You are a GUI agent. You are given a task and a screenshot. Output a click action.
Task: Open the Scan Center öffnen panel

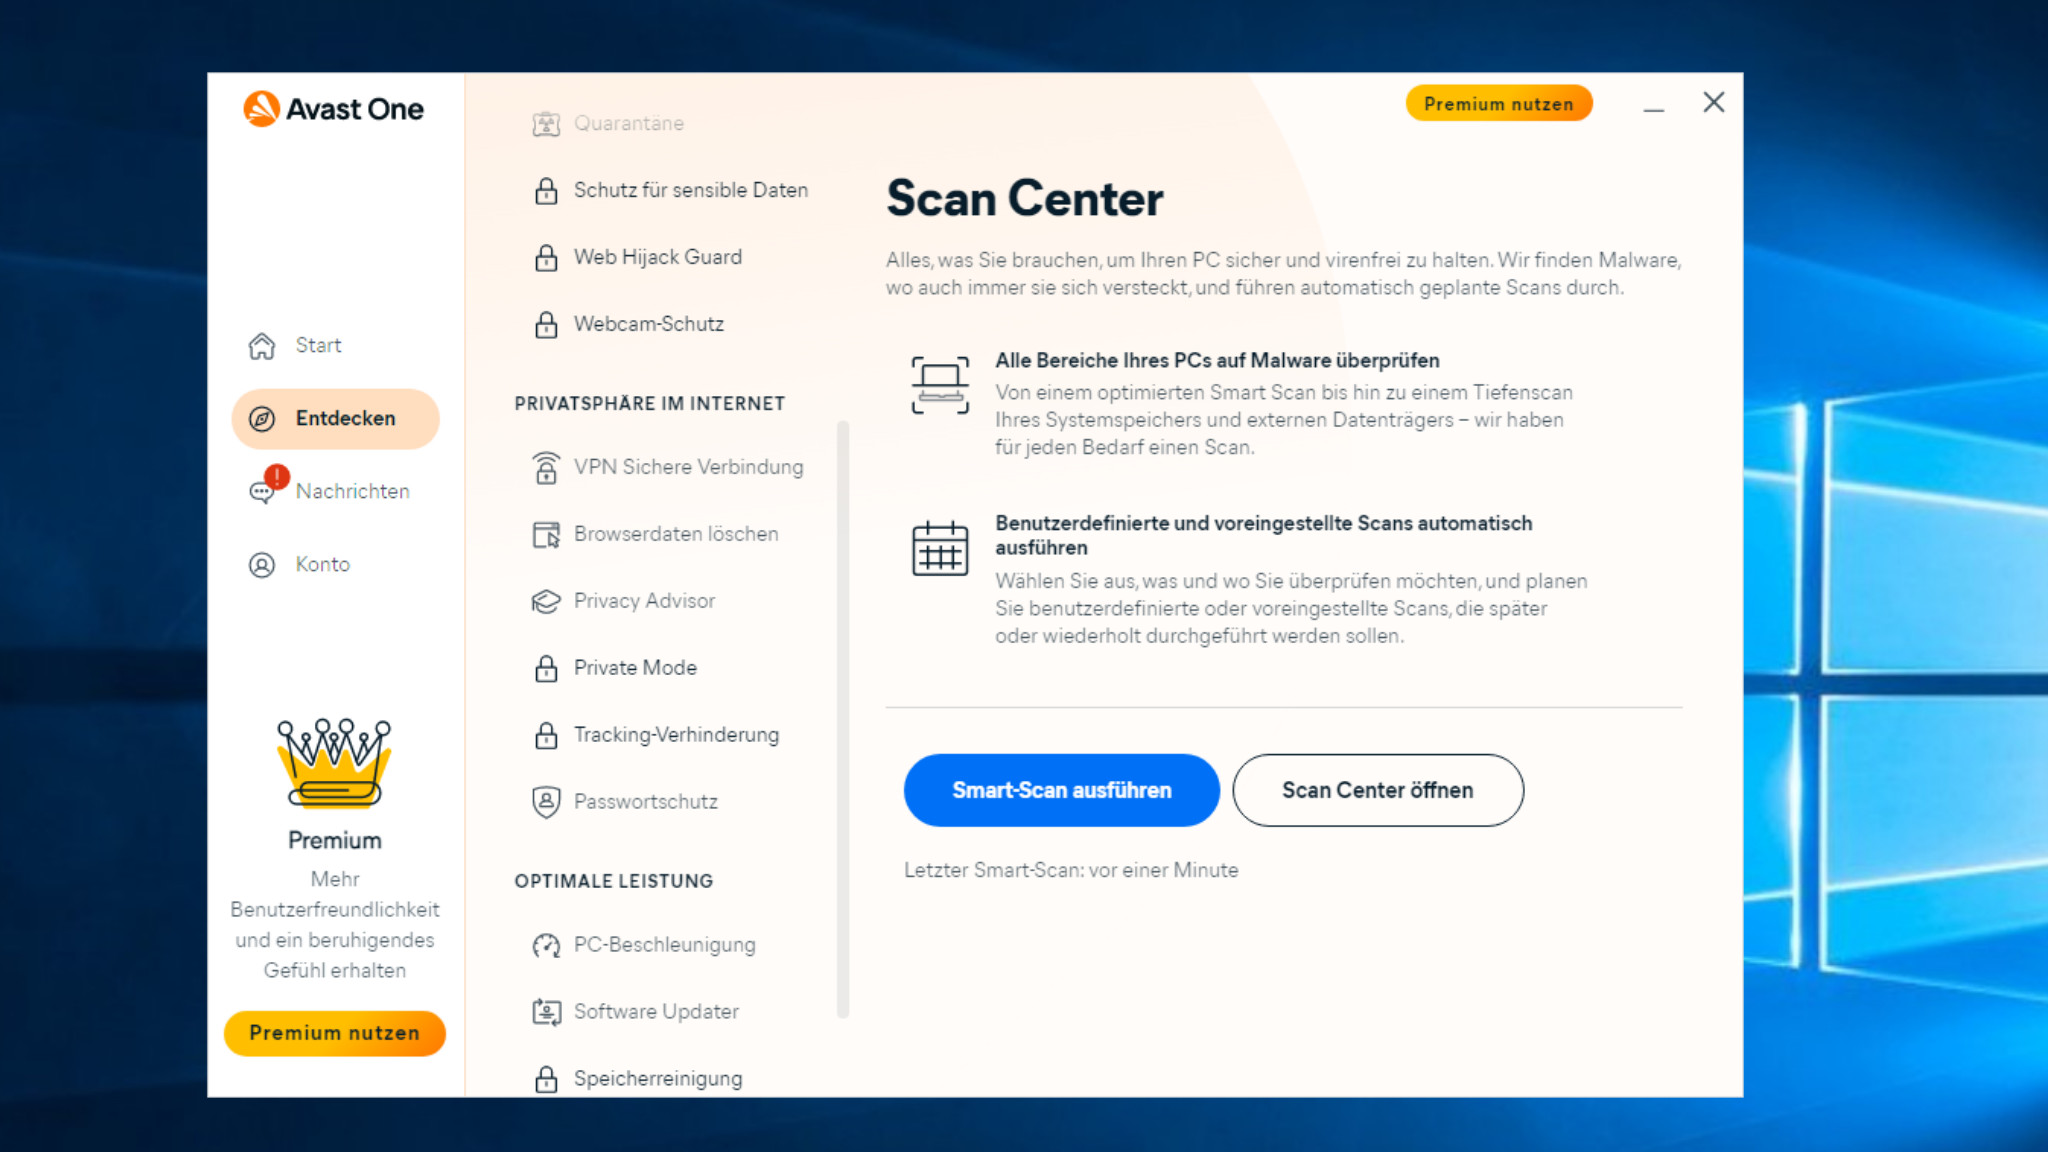pos(1377,789)
